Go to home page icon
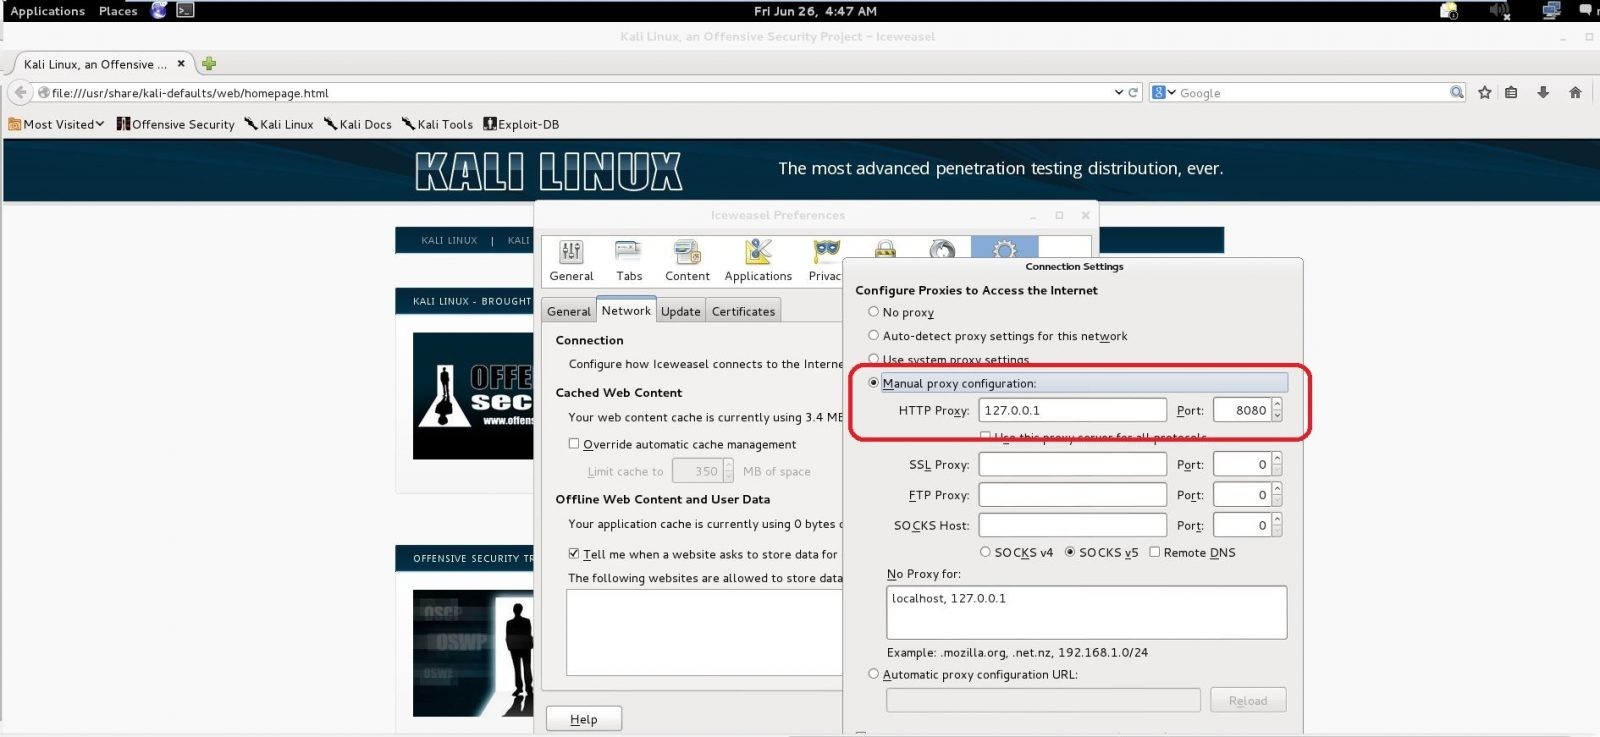Screen dimensions: 1600x737 tap(1575, 92)
